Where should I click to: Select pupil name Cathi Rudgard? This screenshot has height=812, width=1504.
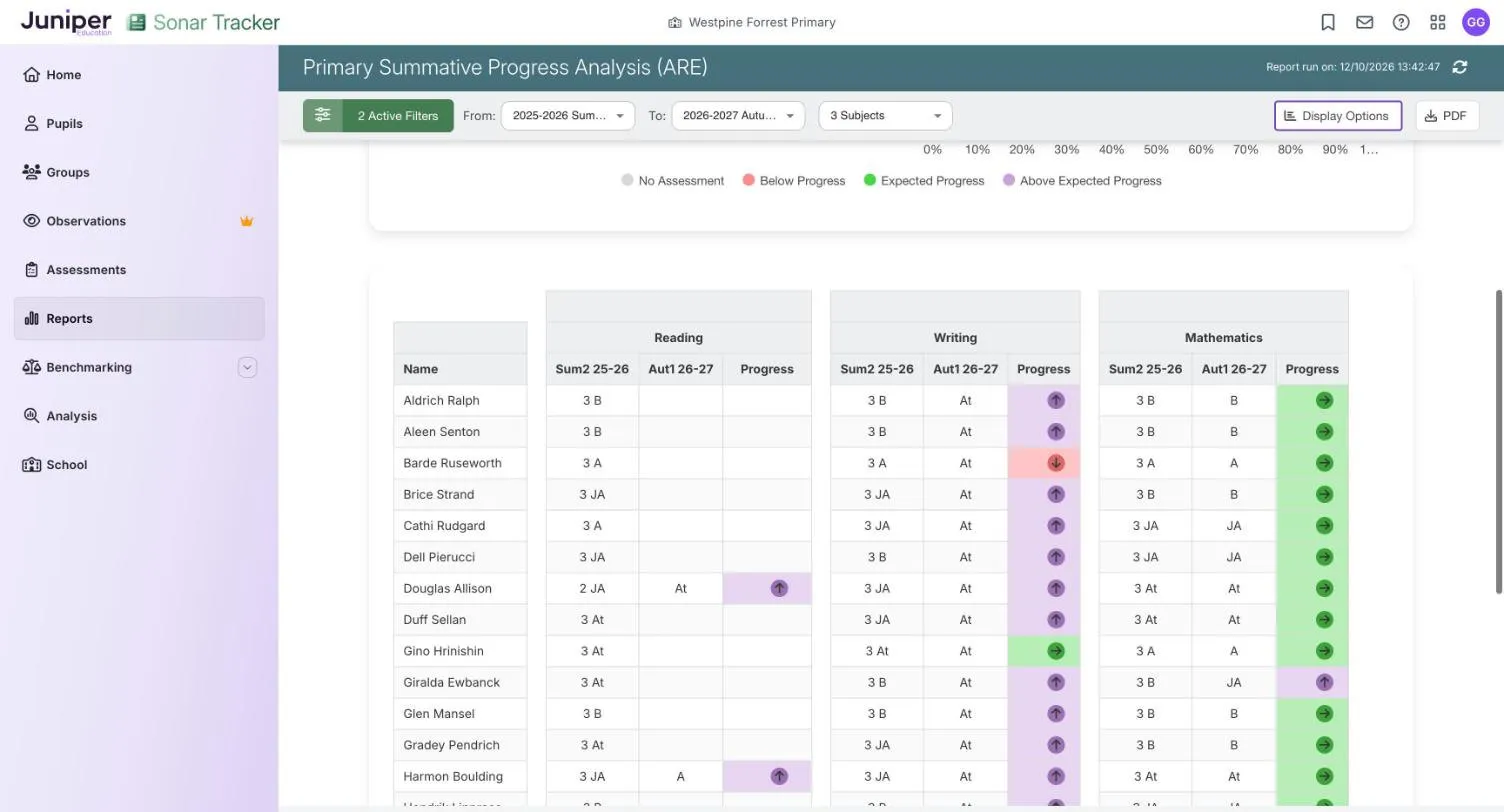coord(444,526)
